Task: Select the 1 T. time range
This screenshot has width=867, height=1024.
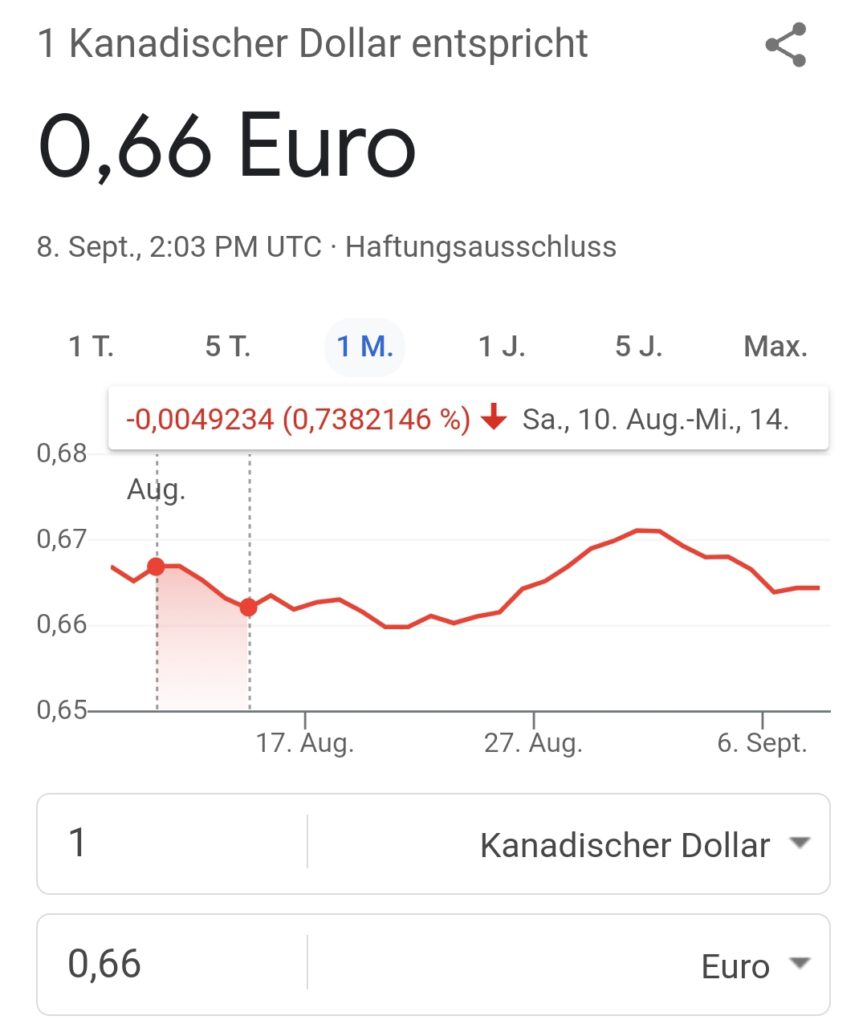Action: (91, 346)
